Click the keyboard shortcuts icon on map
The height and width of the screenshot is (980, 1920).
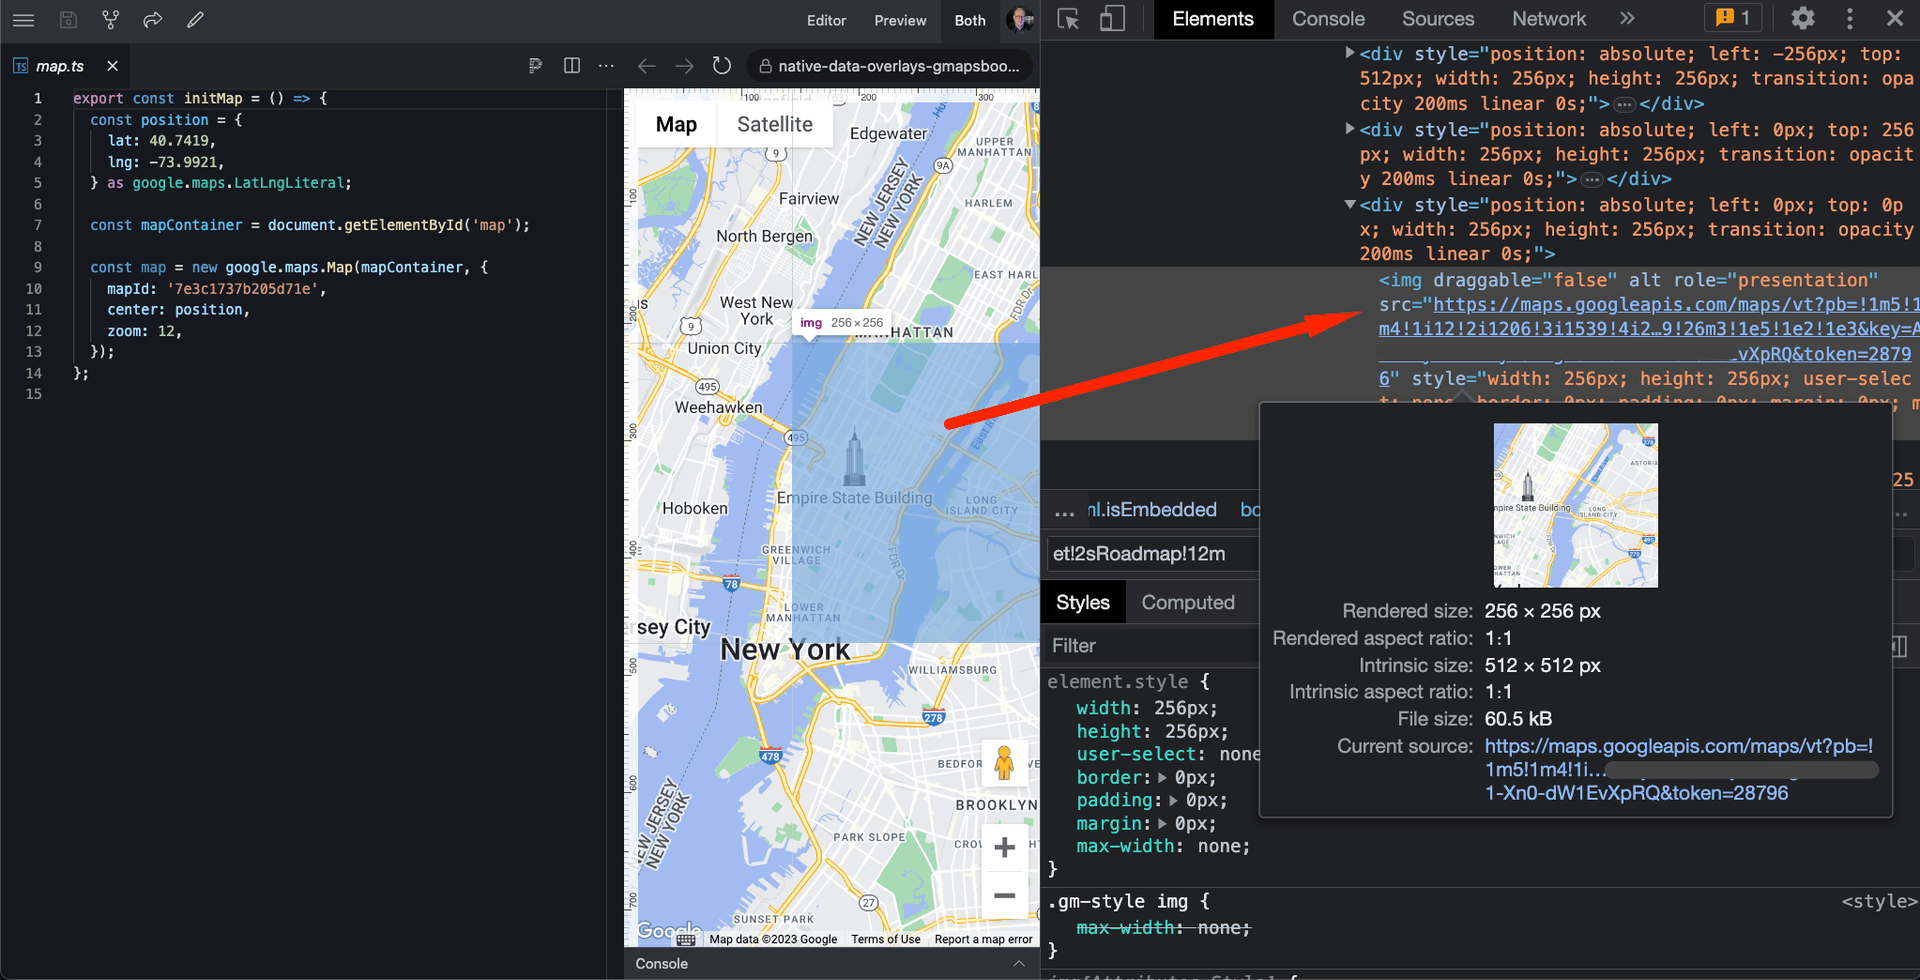686,940
